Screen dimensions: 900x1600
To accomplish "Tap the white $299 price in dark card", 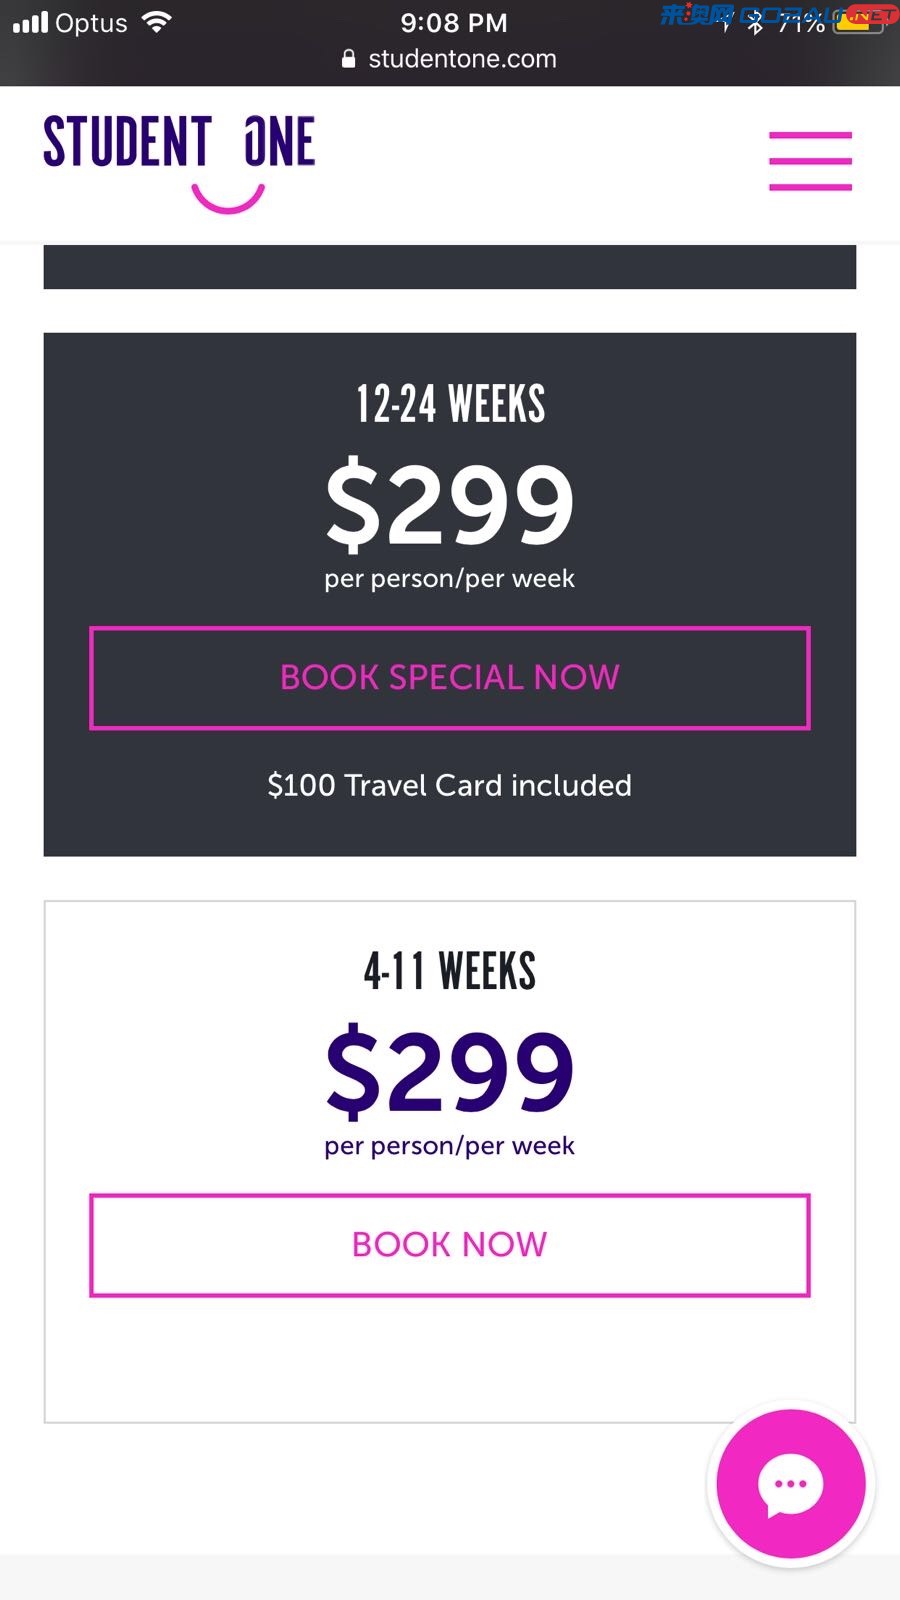I will click(450, 503).
